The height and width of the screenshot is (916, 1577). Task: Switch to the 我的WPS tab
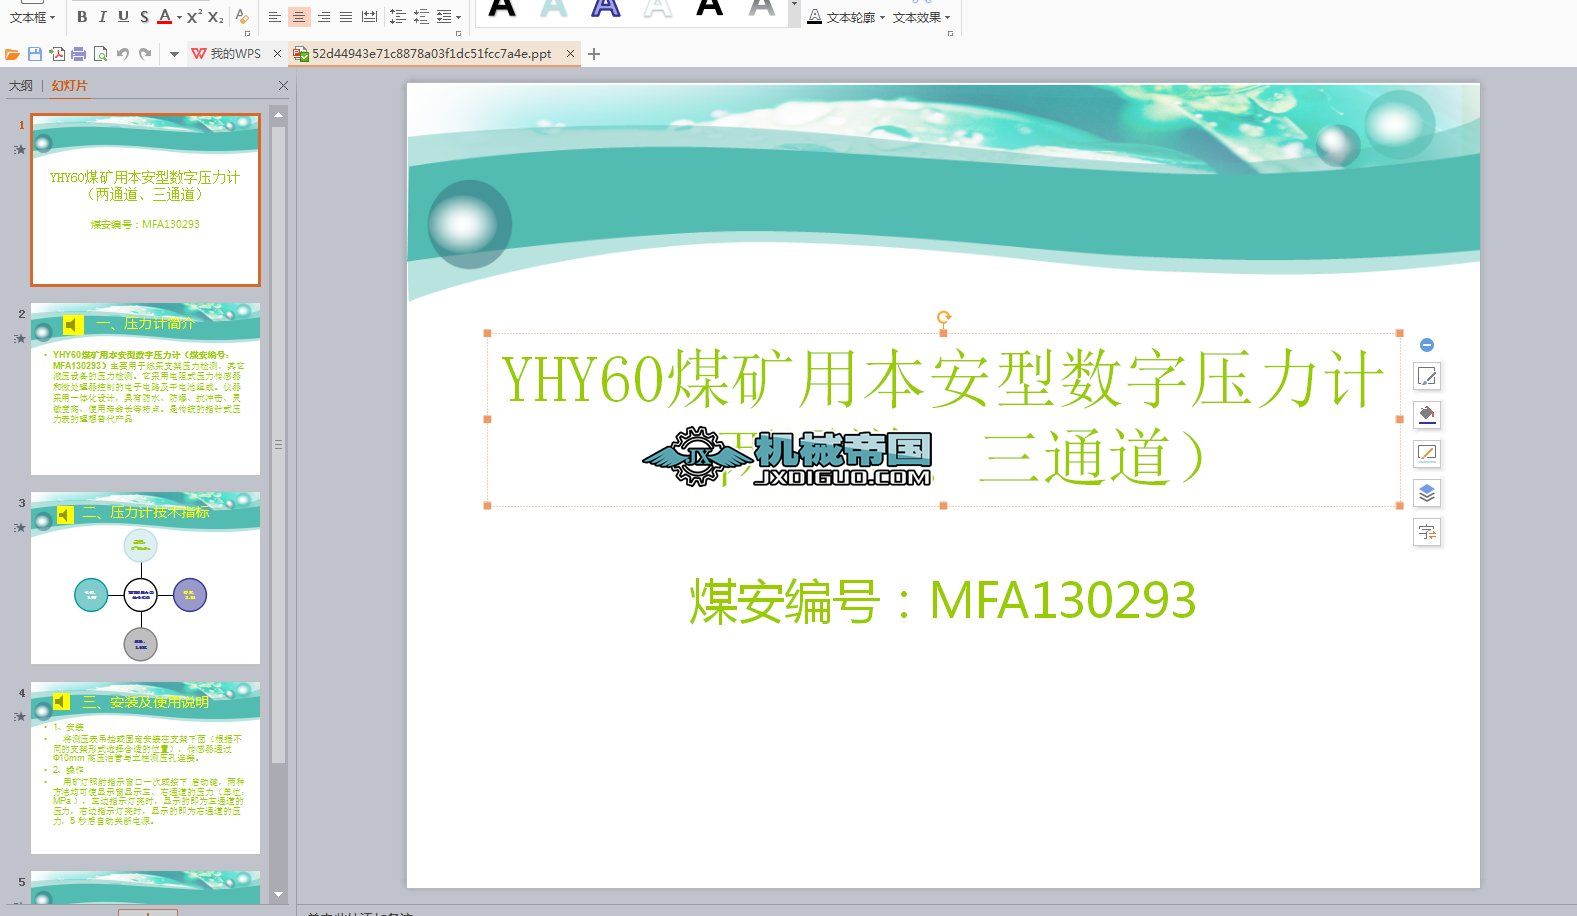(x=234, y=54)
